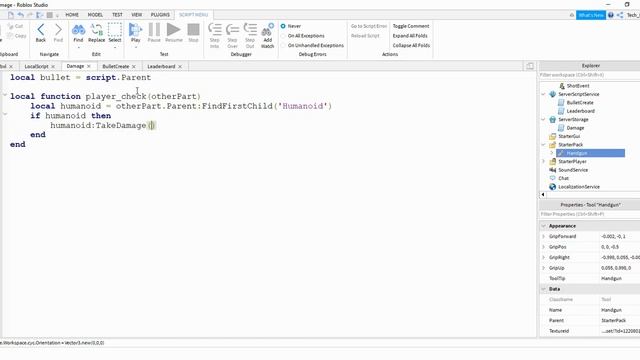Click Toggle Comment action
Viewport: 640px width, 360px height.
pos(411,26)
